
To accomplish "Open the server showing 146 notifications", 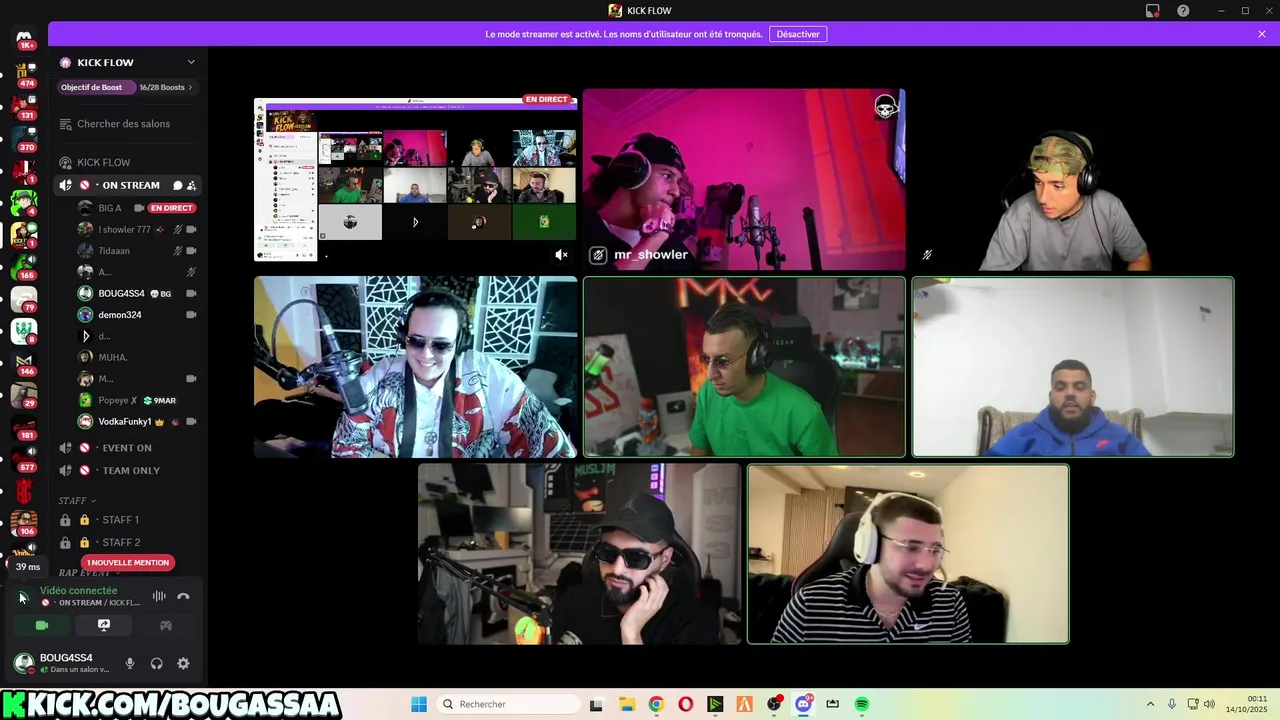I will [24, 362].
